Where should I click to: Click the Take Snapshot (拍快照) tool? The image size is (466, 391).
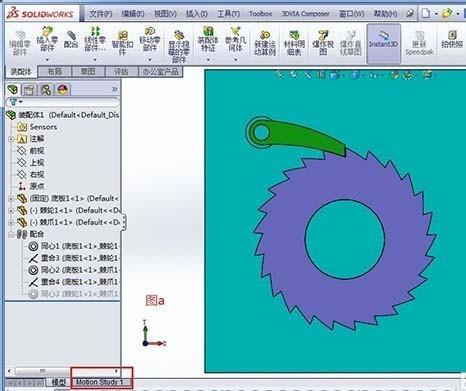(452, 39)
